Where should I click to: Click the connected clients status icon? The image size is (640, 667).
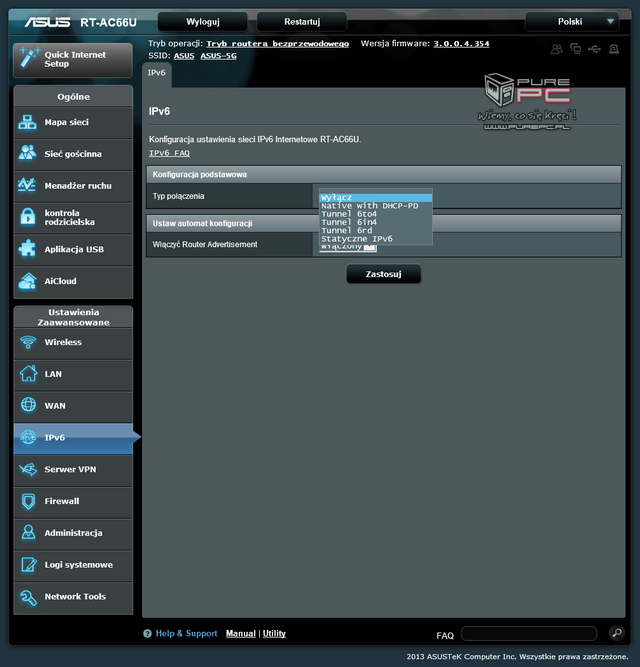556,49
